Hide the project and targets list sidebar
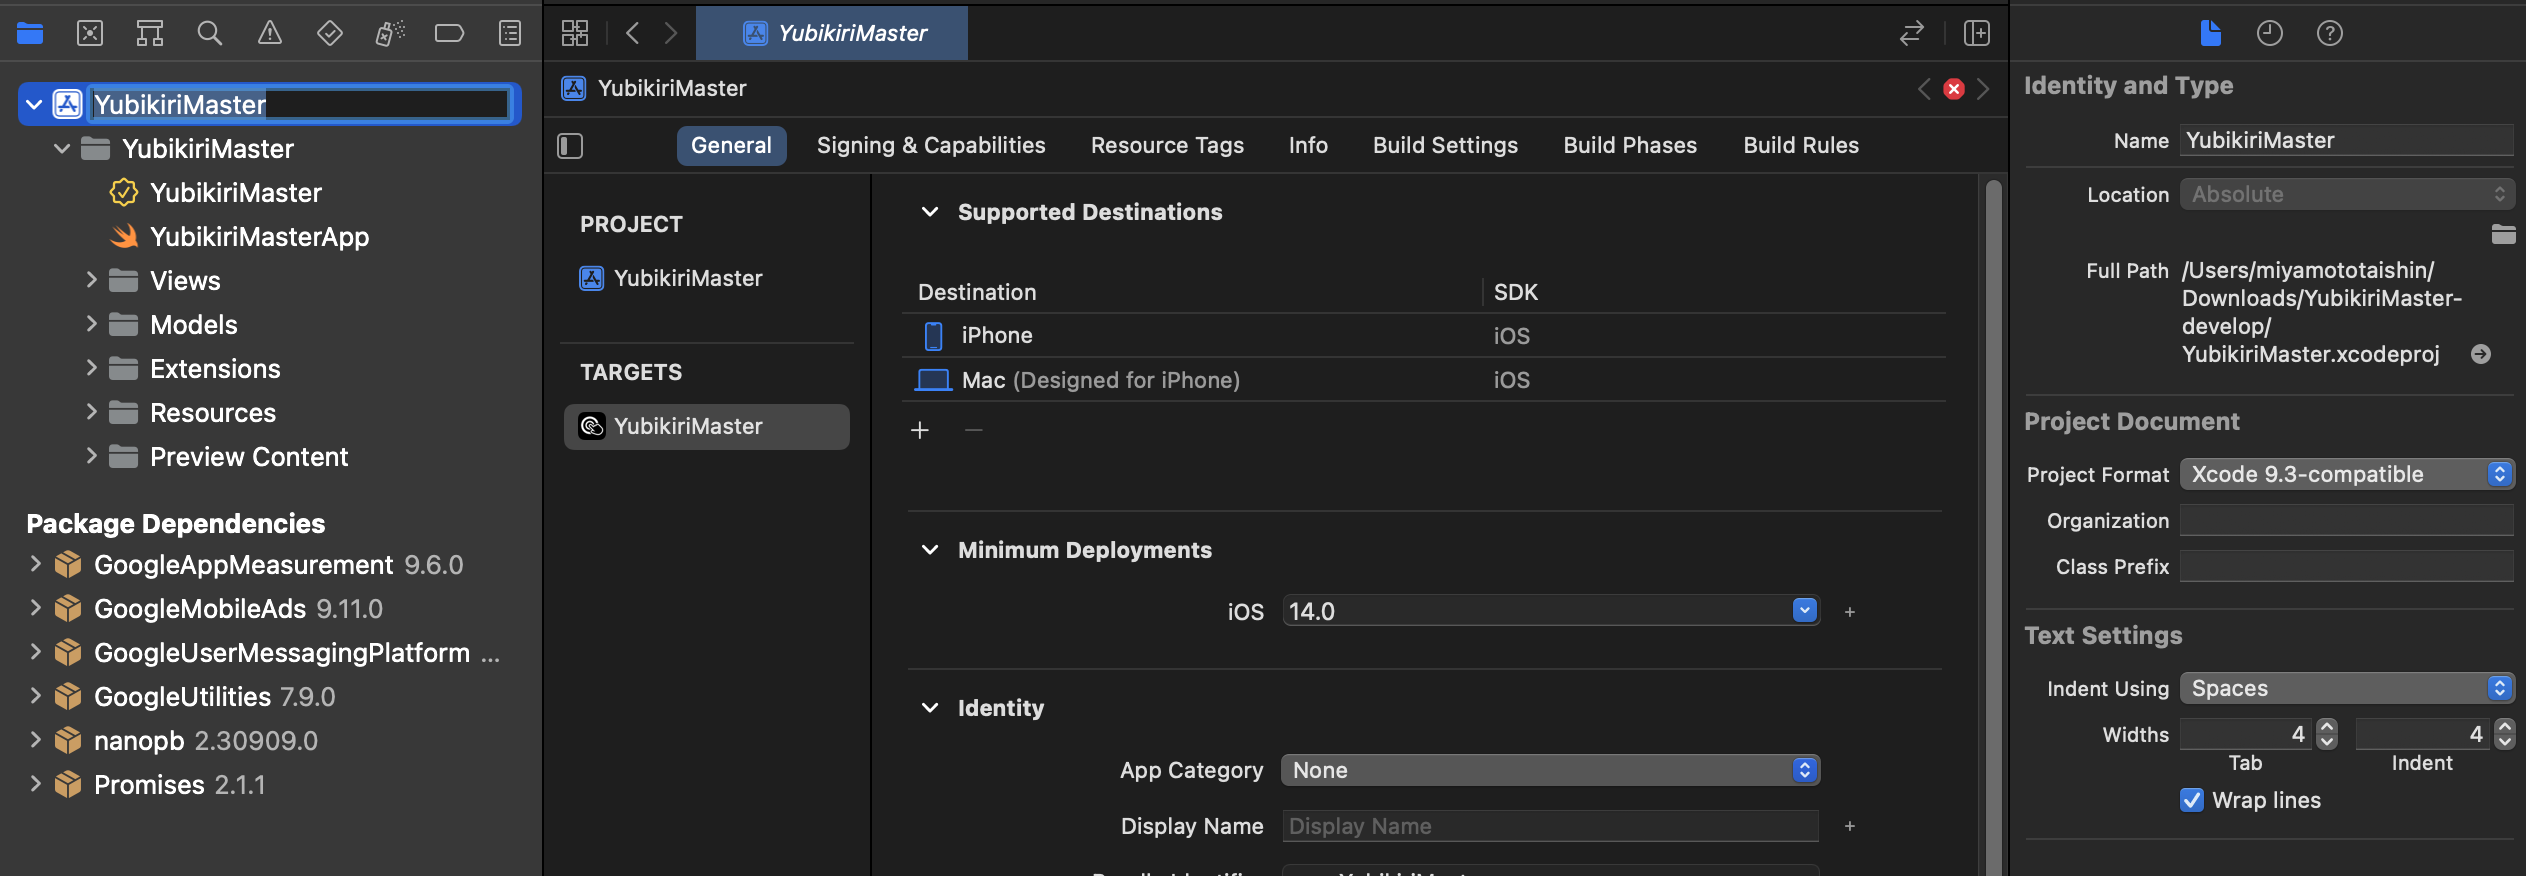 pyautogui.click(x=570, y=146)
